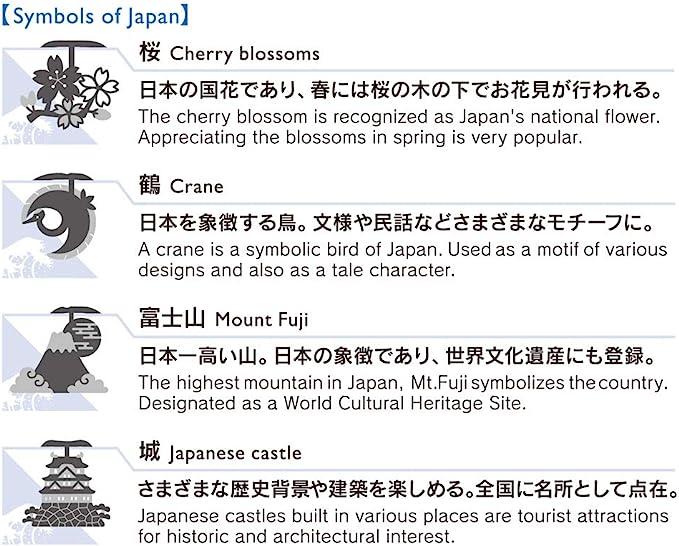Click the English text about castle tourist attractions
679x546 pixels.
pyautogui.click(x=403, y=527)
